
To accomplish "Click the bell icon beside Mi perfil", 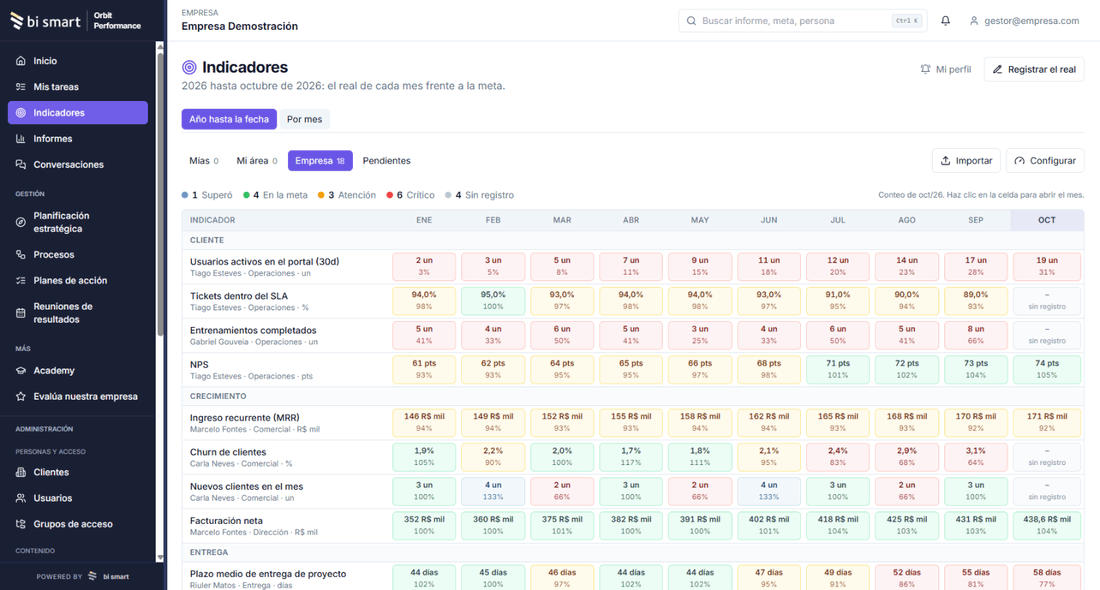I will 925,69.
